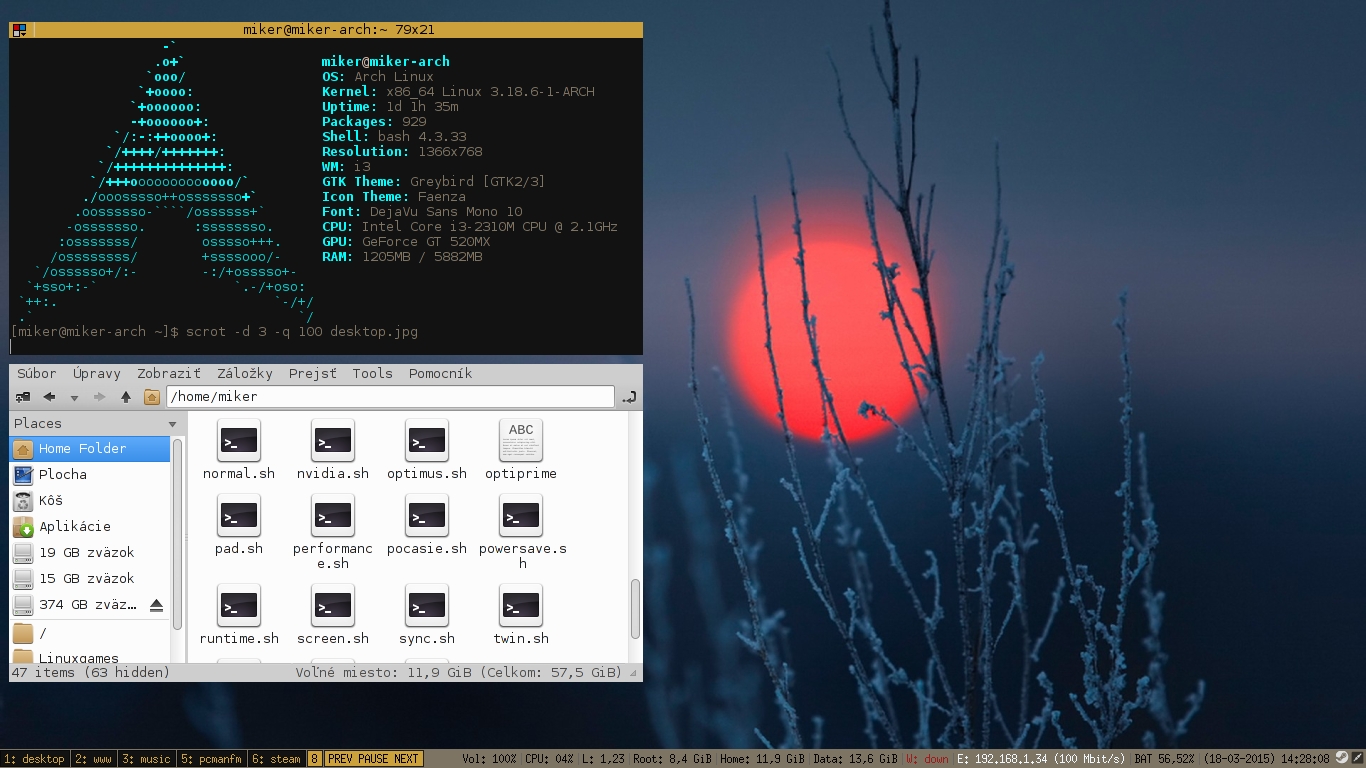1366x768 pixels.
Task: Select the optiprime text file icon
Action: coord(521,441)
